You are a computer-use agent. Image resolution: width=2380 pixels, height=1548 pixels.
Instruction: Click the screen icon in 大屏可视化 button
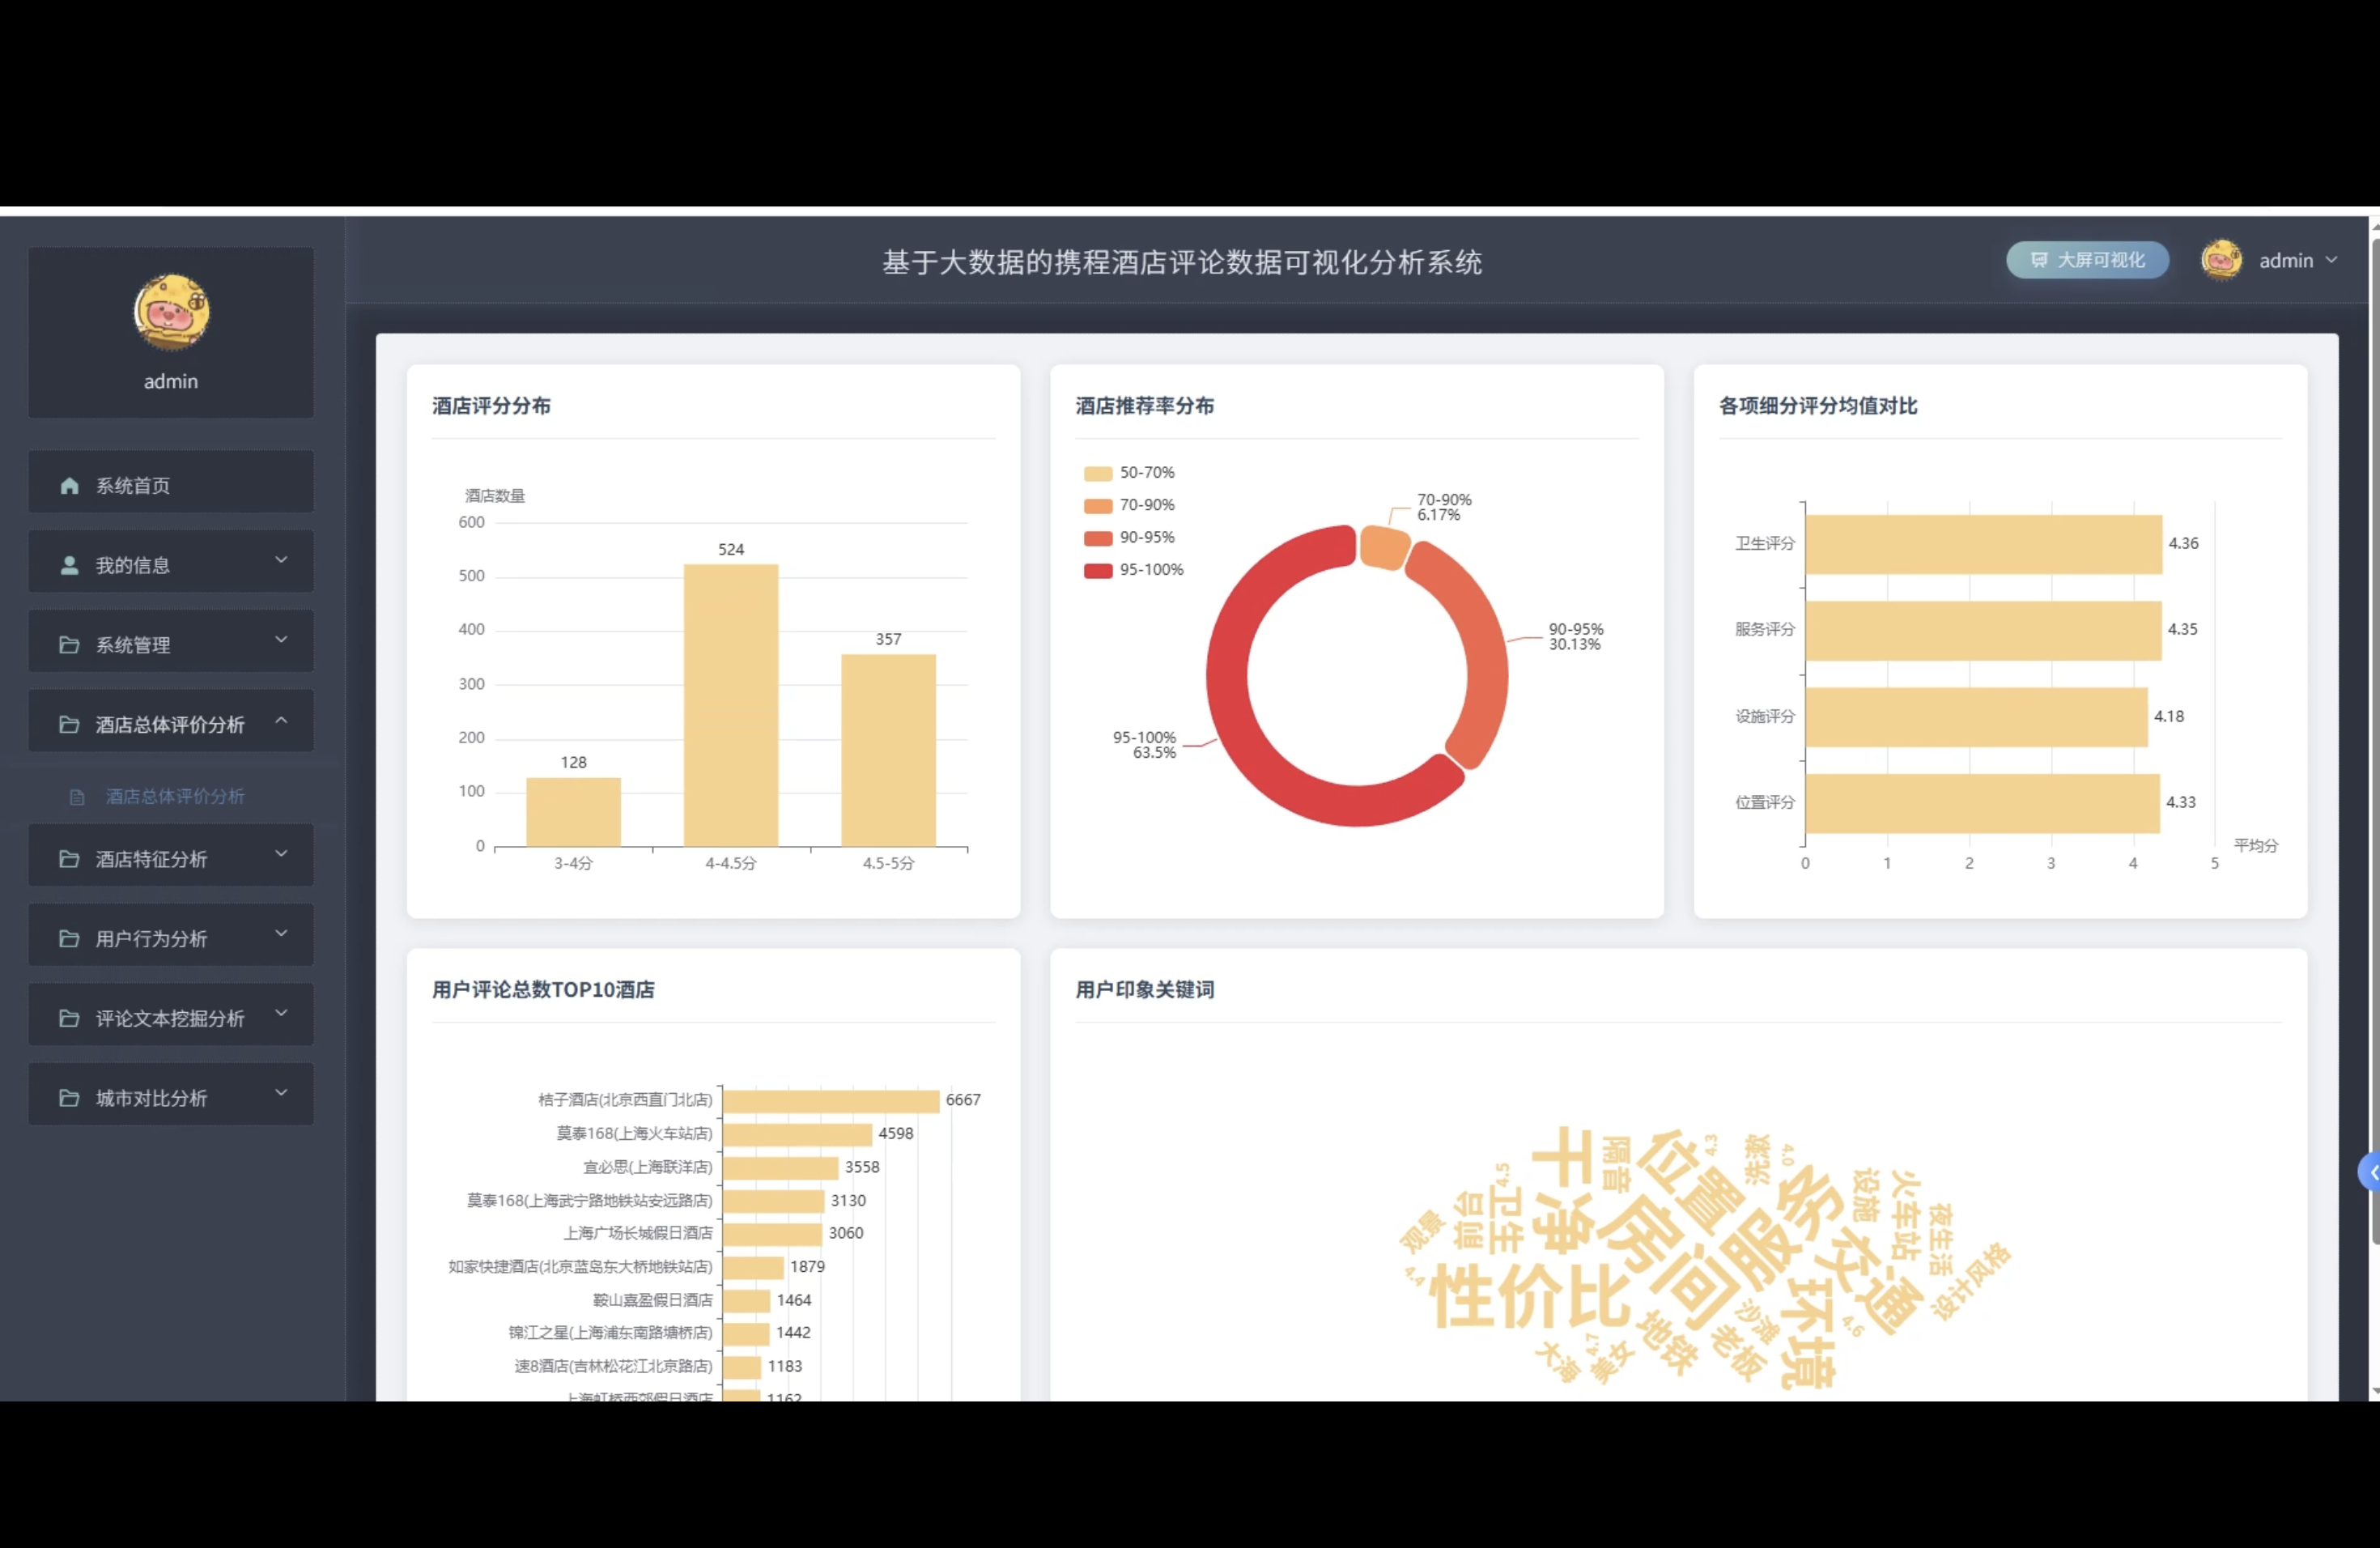(2039, 260)
